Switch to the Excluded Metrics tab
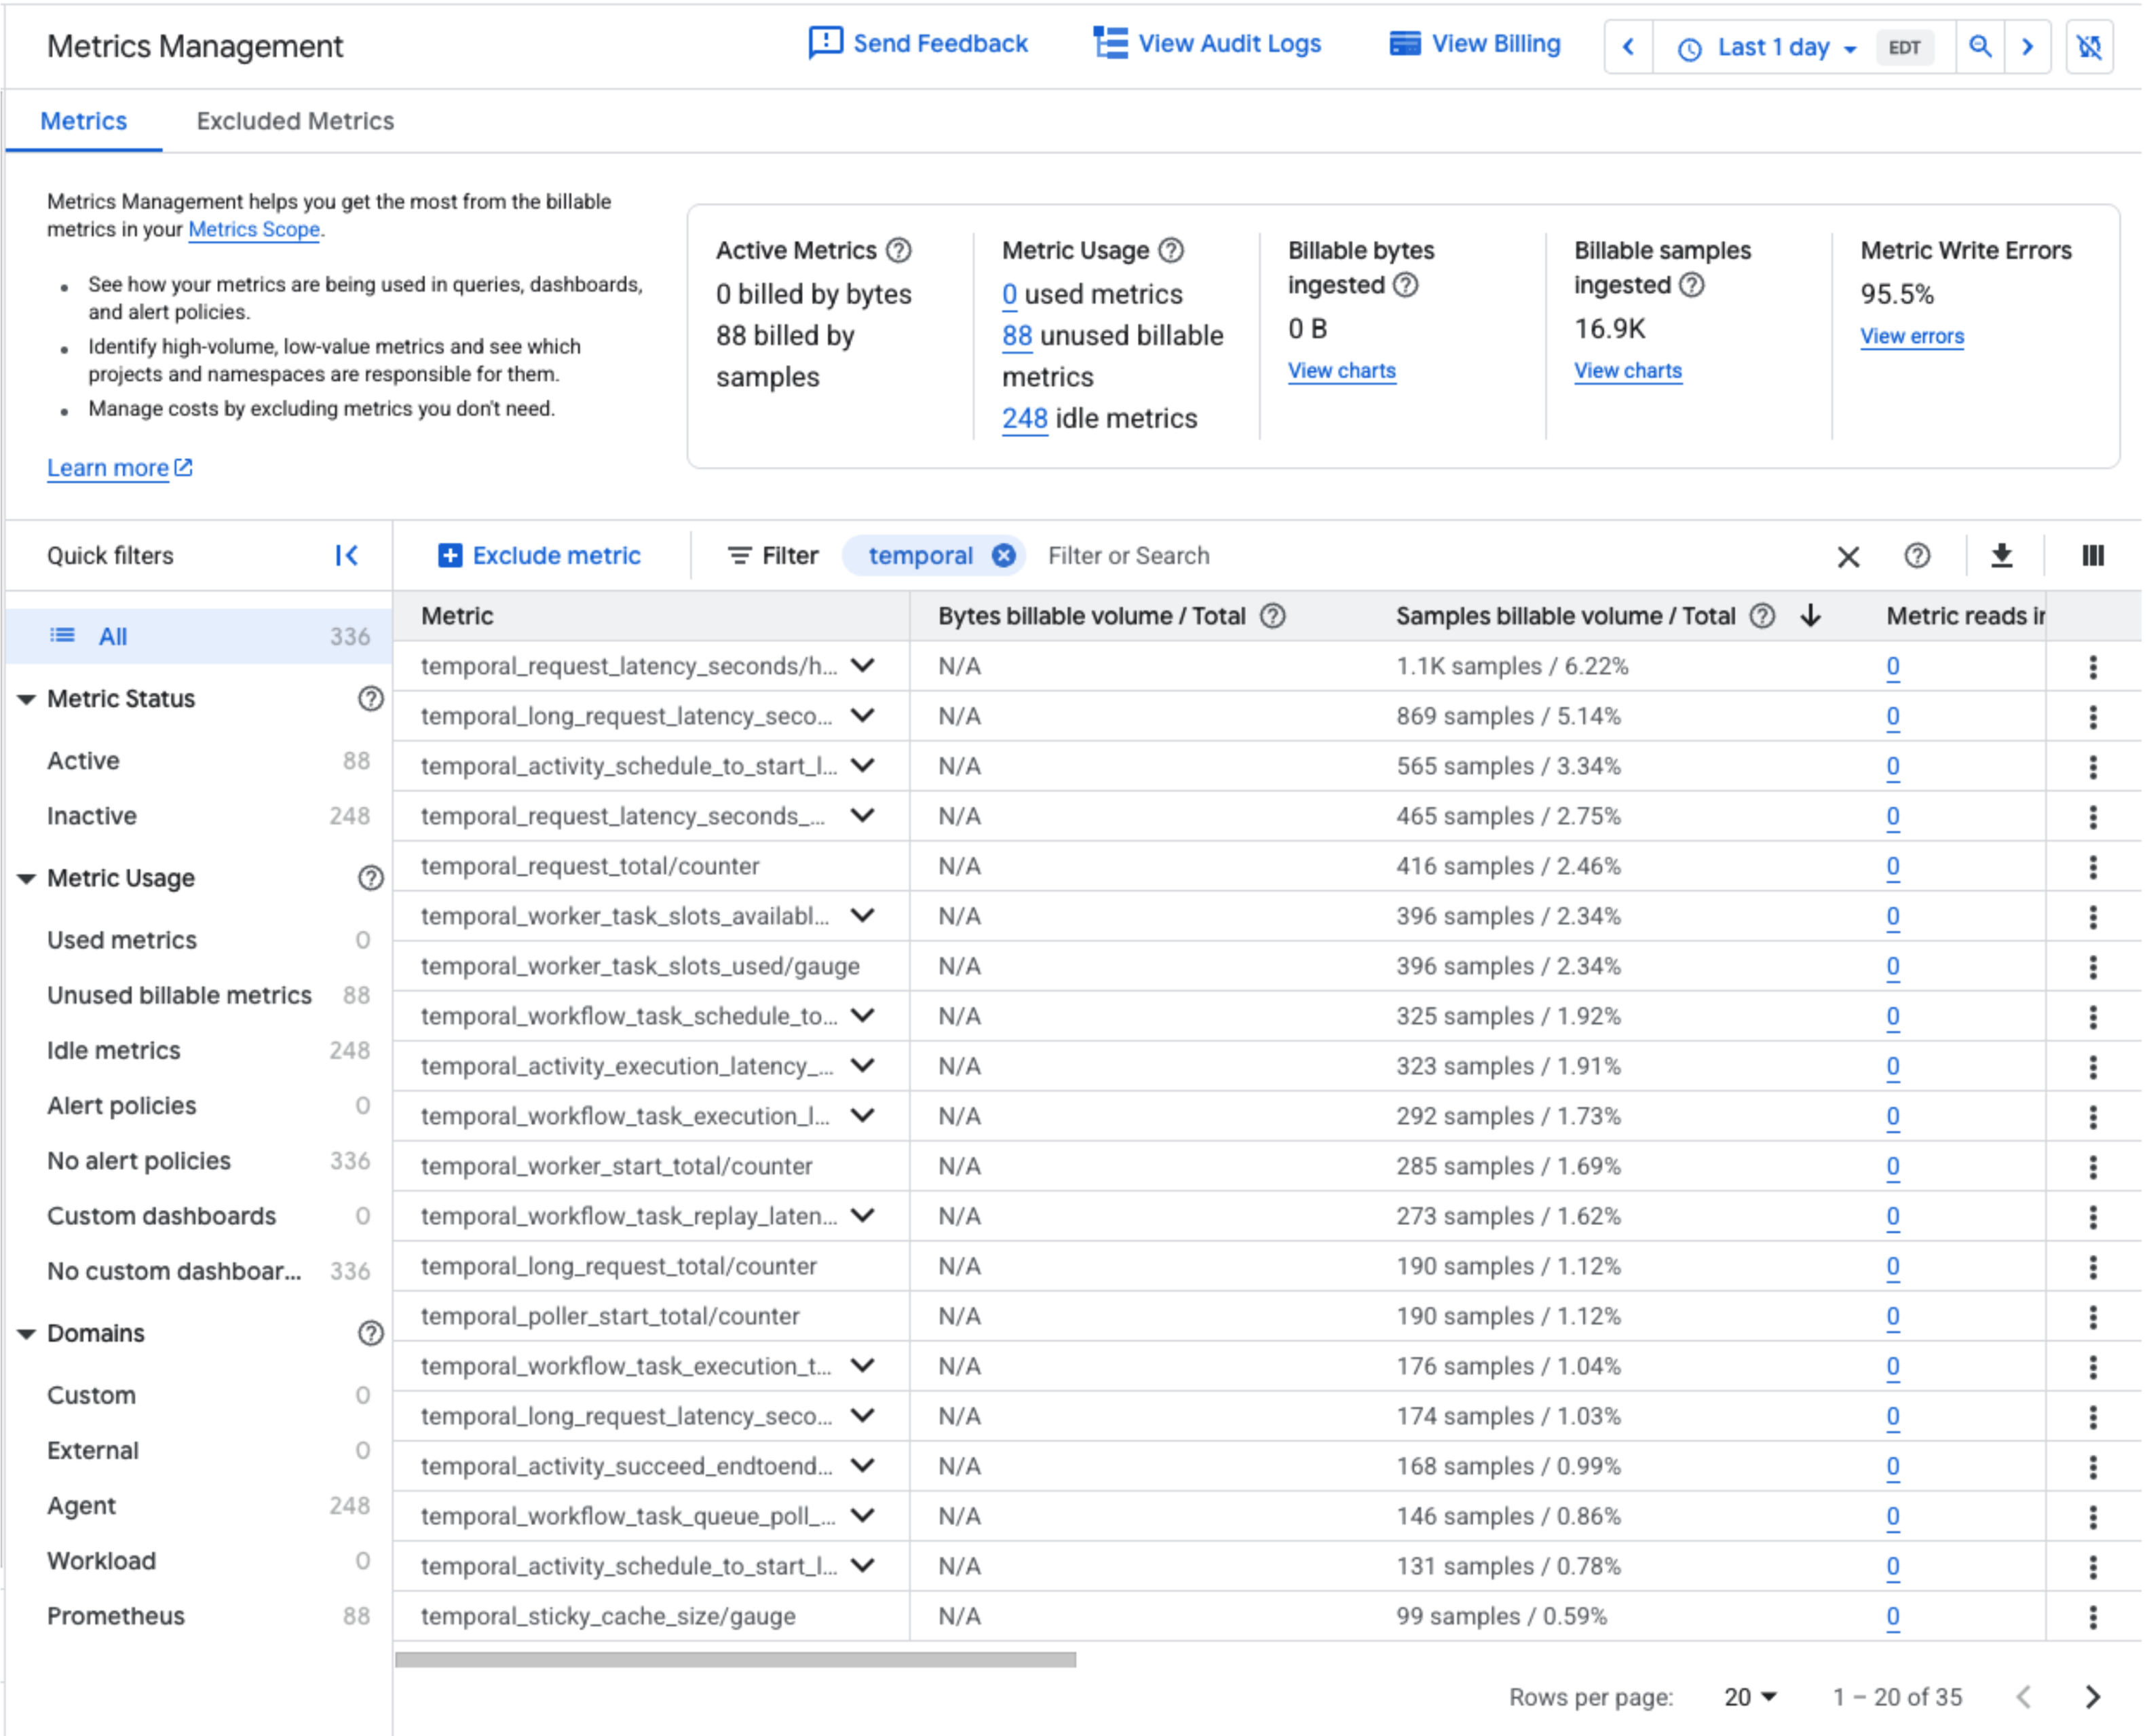Image resolution: width=2147 pixels, height=1736 pixels. point(295,121)
